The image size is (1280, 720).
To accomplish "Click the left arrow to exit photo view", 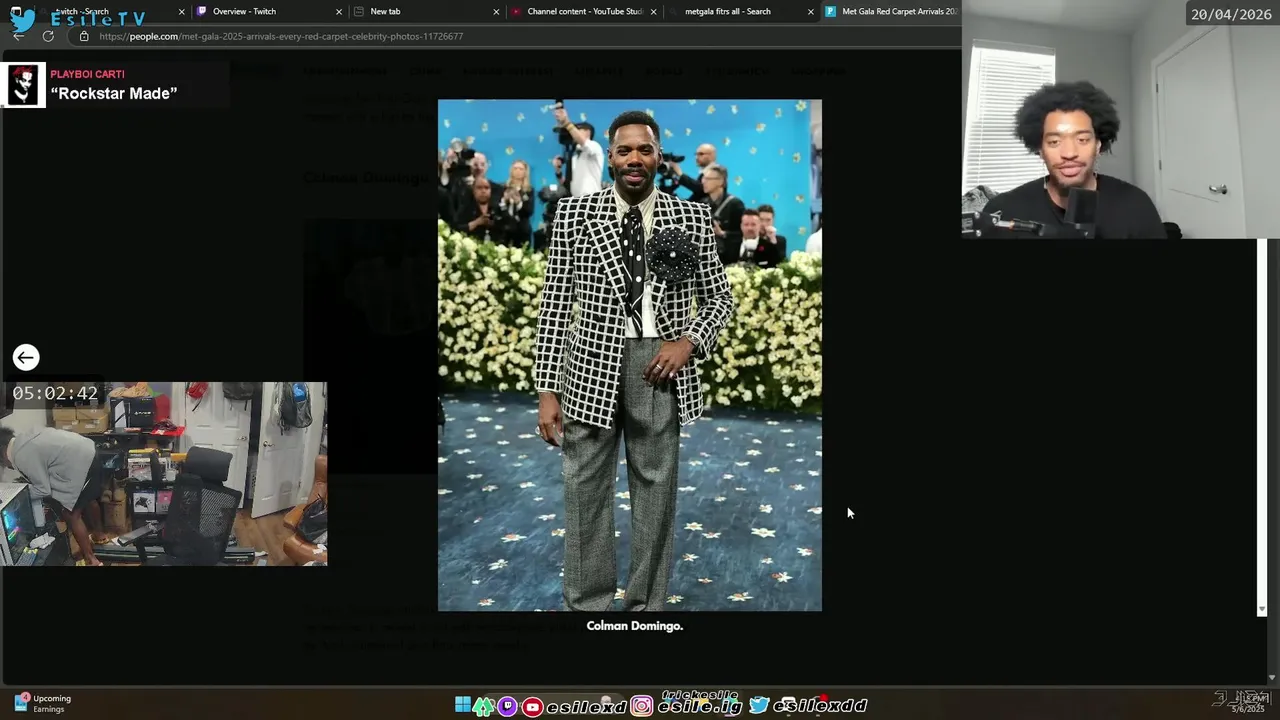I will click(26, 357).
